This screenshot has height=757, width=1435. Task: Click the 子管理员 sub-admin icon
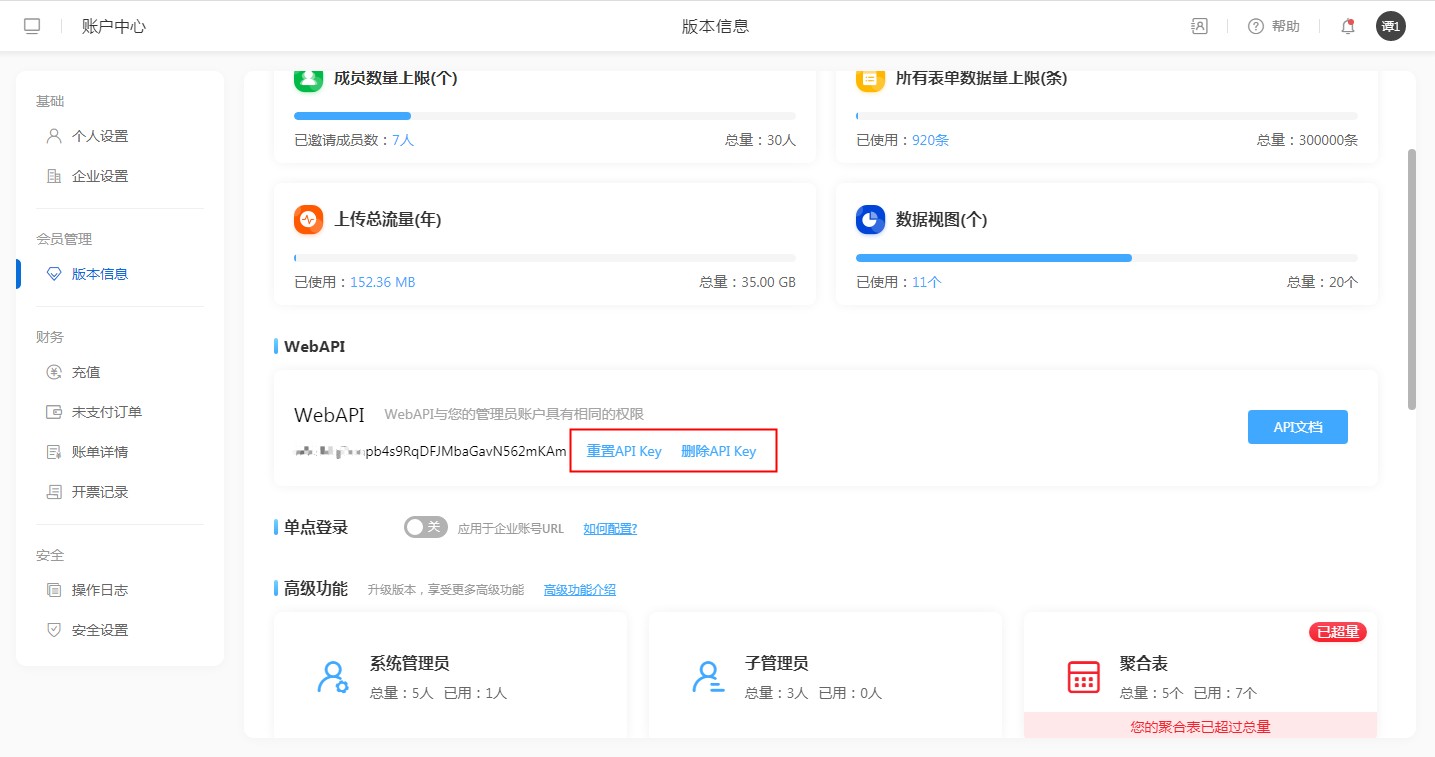point(707,677)
